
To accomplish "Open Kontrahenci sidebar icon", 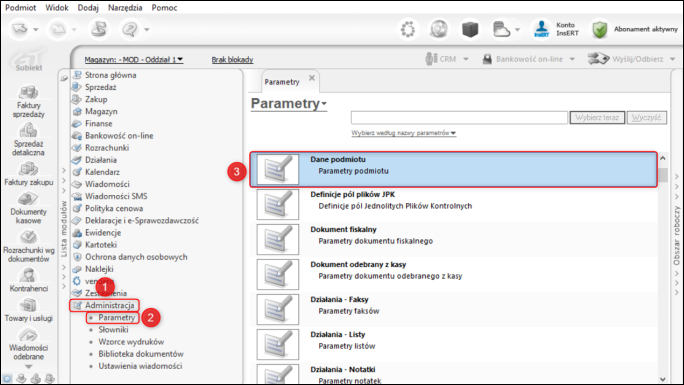I will pos(28,276).
